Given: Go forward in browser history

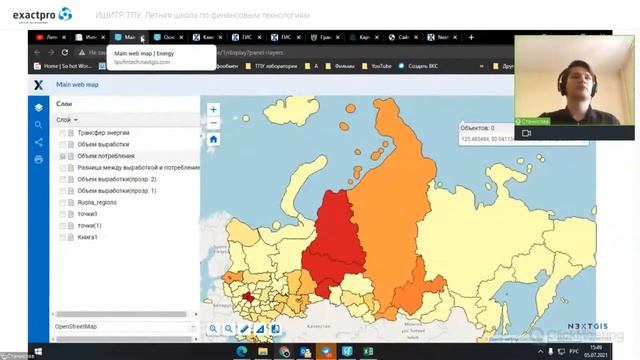Looking at the screenshot, I should 51,52.
